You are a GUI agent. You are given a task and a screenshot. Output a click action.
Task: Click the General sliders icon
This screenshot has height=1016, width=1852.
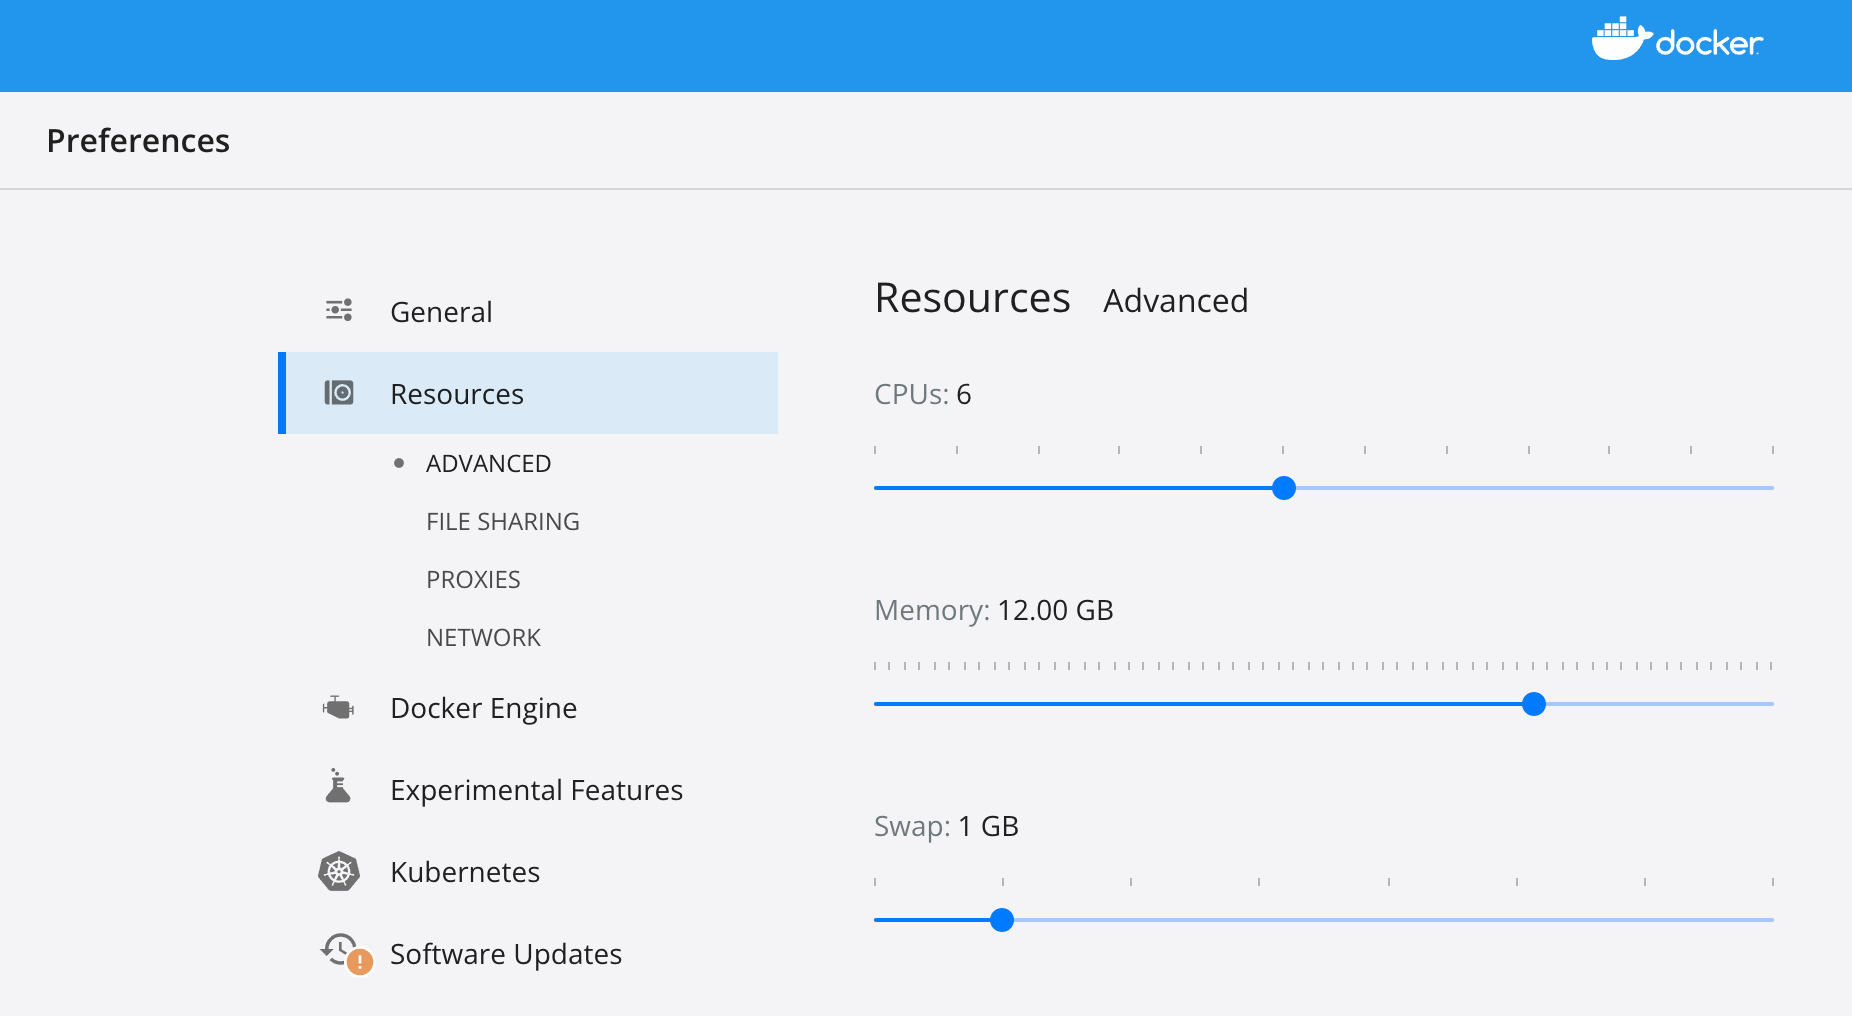[339, 310]
